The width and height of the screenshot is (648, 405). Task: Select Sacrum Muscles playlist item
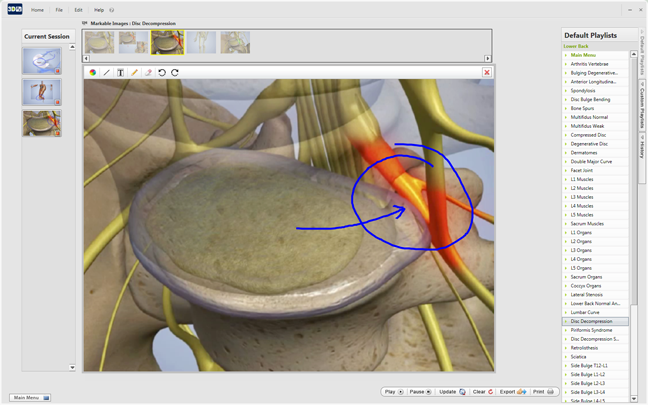coord(596,224)
